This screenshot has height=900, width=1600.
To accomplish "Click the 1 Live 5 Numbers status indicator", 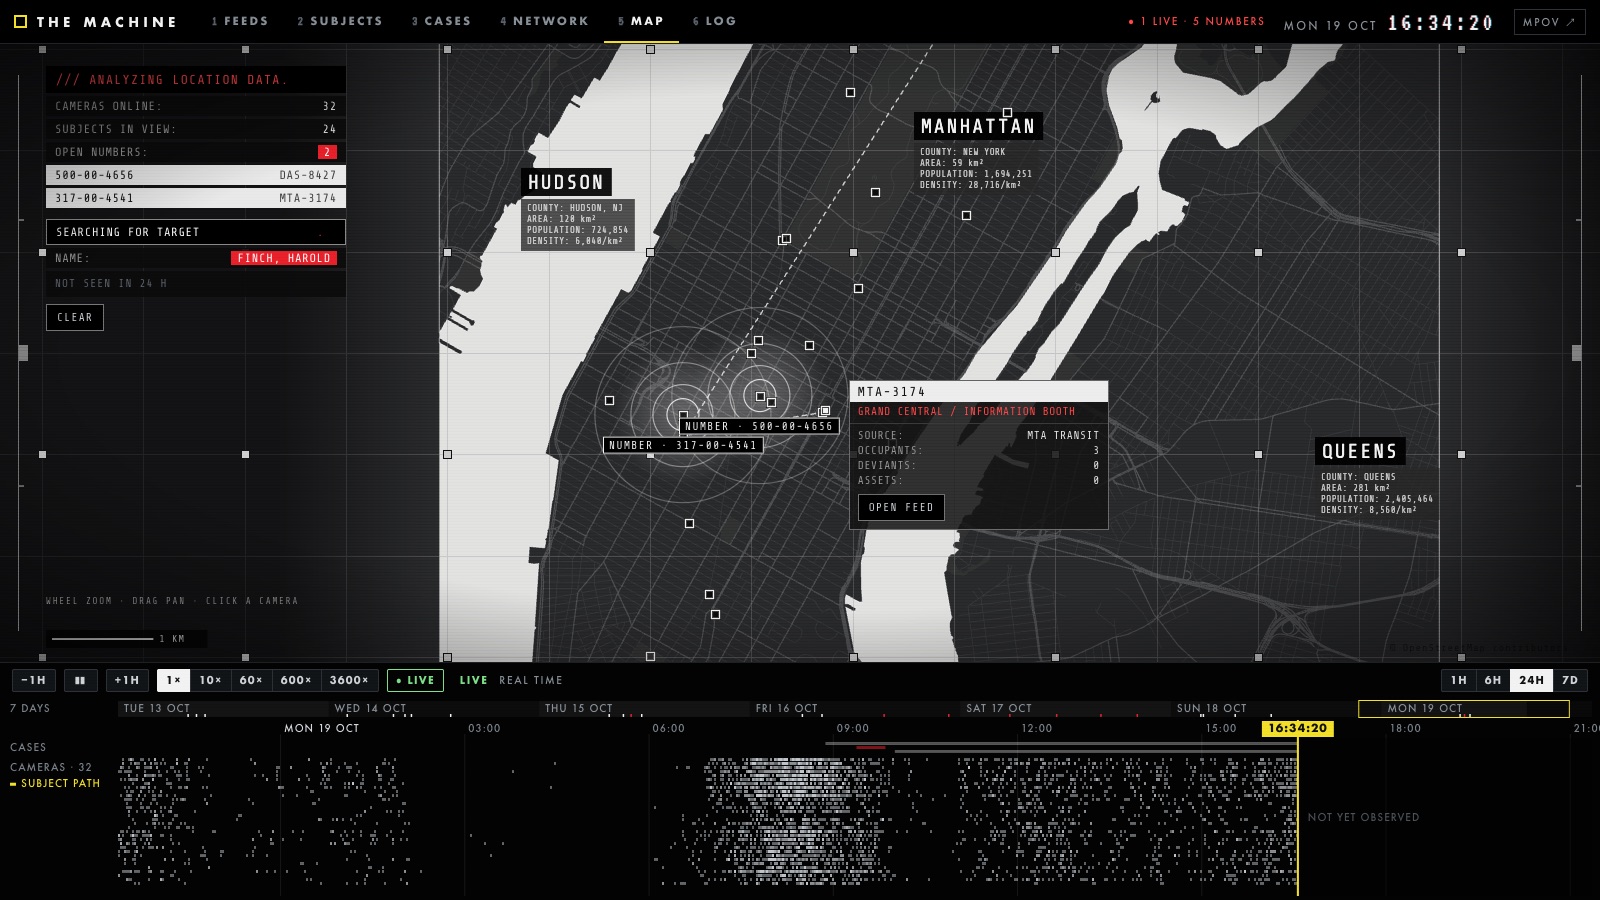I will [x=1196, y=21].
